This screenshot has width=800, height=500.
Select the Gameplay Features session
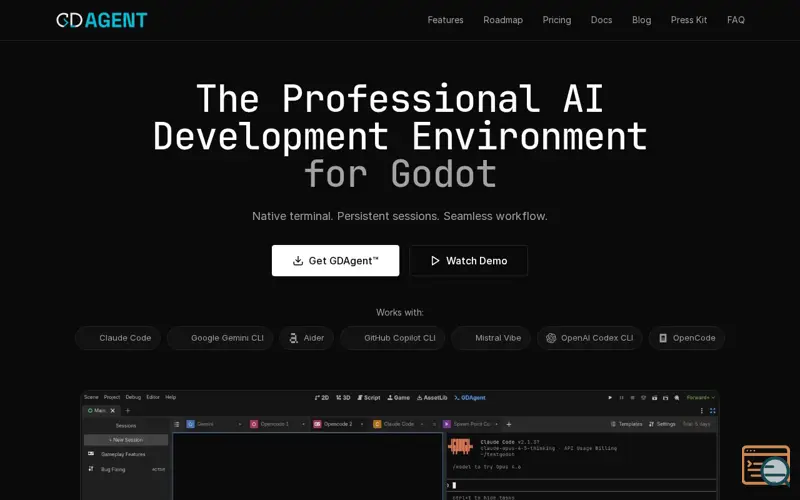point(126,454)
